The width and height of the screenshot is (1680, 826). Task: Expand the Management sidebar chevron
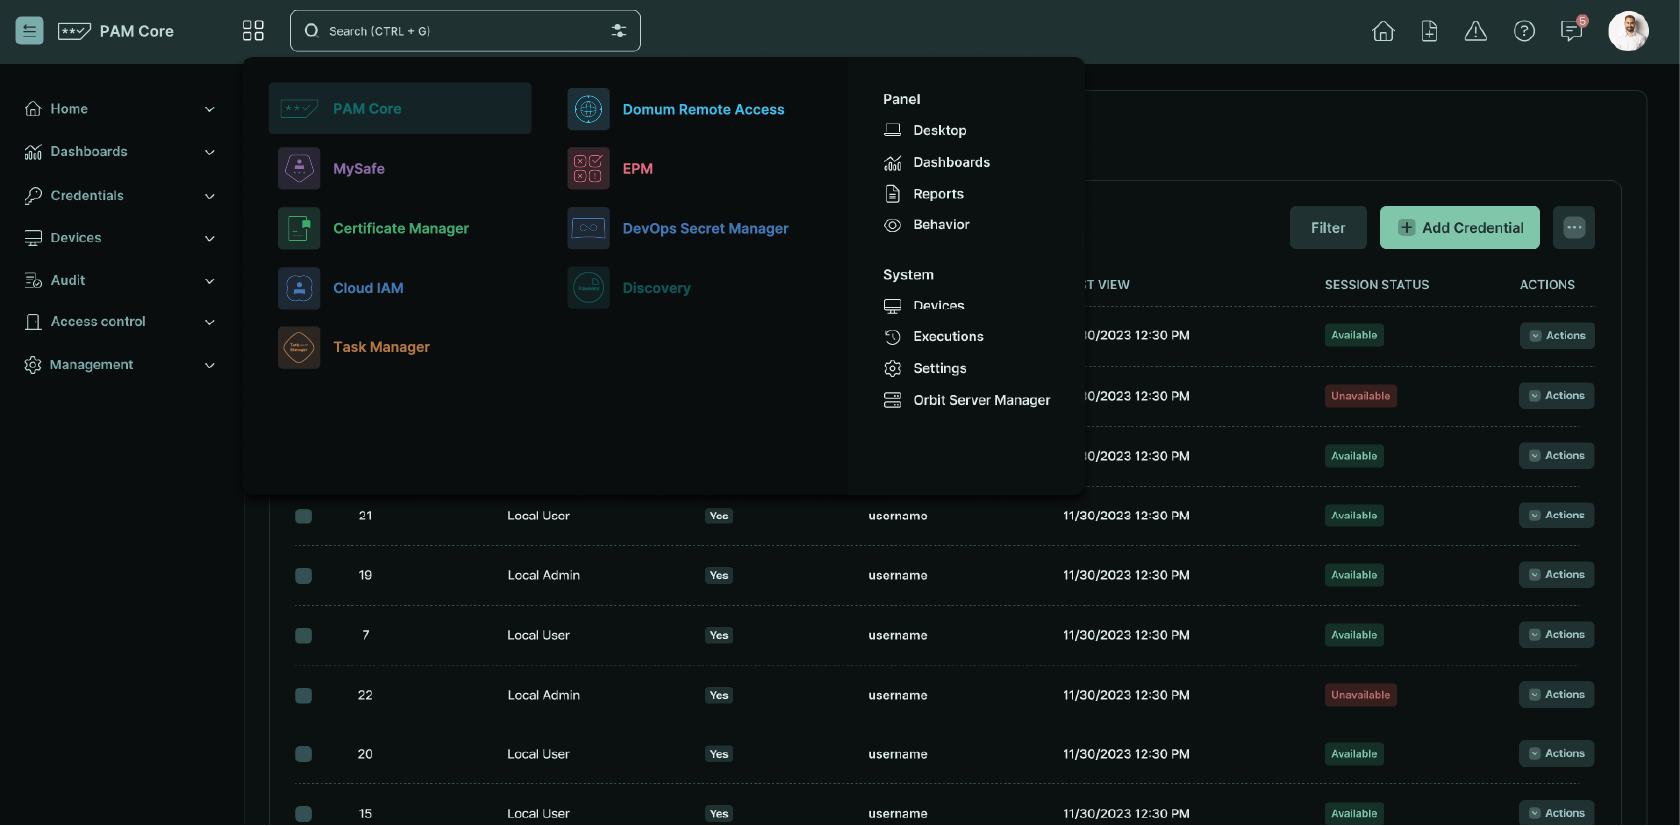click(x=210, y=365)
